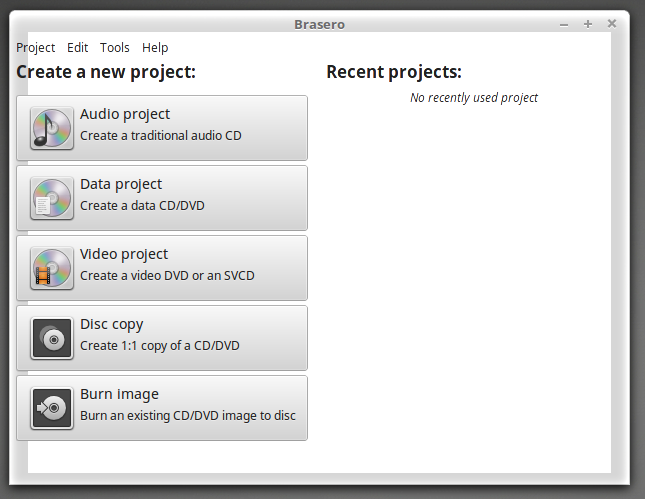Click the dark Disc copy icon
The height and width of the screenshot is (499, 645).
pyautogui.click(x=51, y=338)
